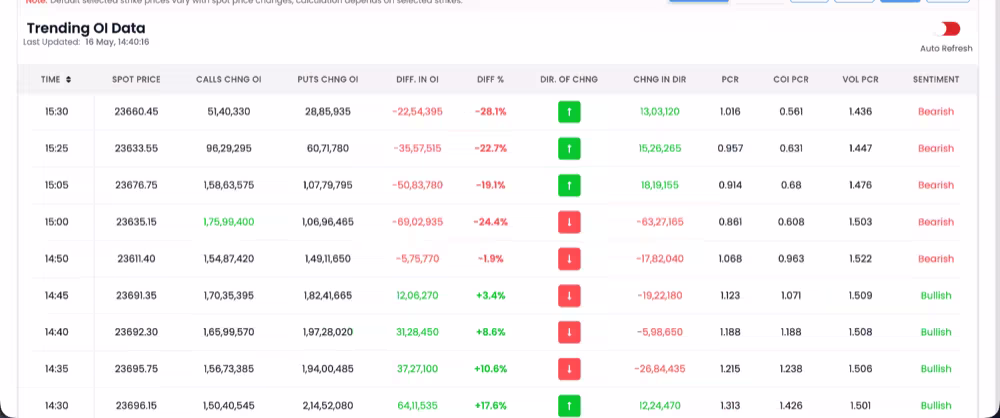Click COI PCR value 1.426

[791, 406]
